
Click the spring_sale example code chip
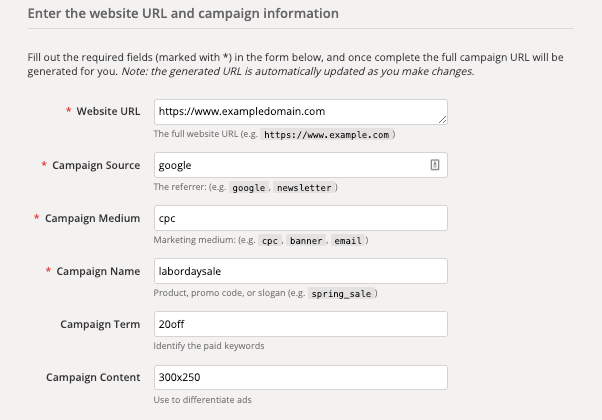click(x=341, y=293)
